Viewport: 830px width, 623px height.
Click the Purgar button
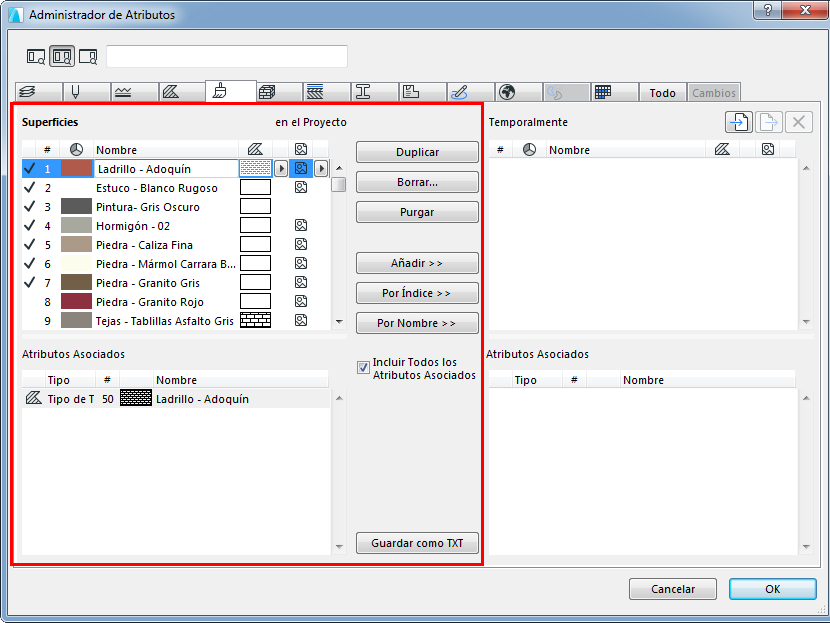click(417, 212)
